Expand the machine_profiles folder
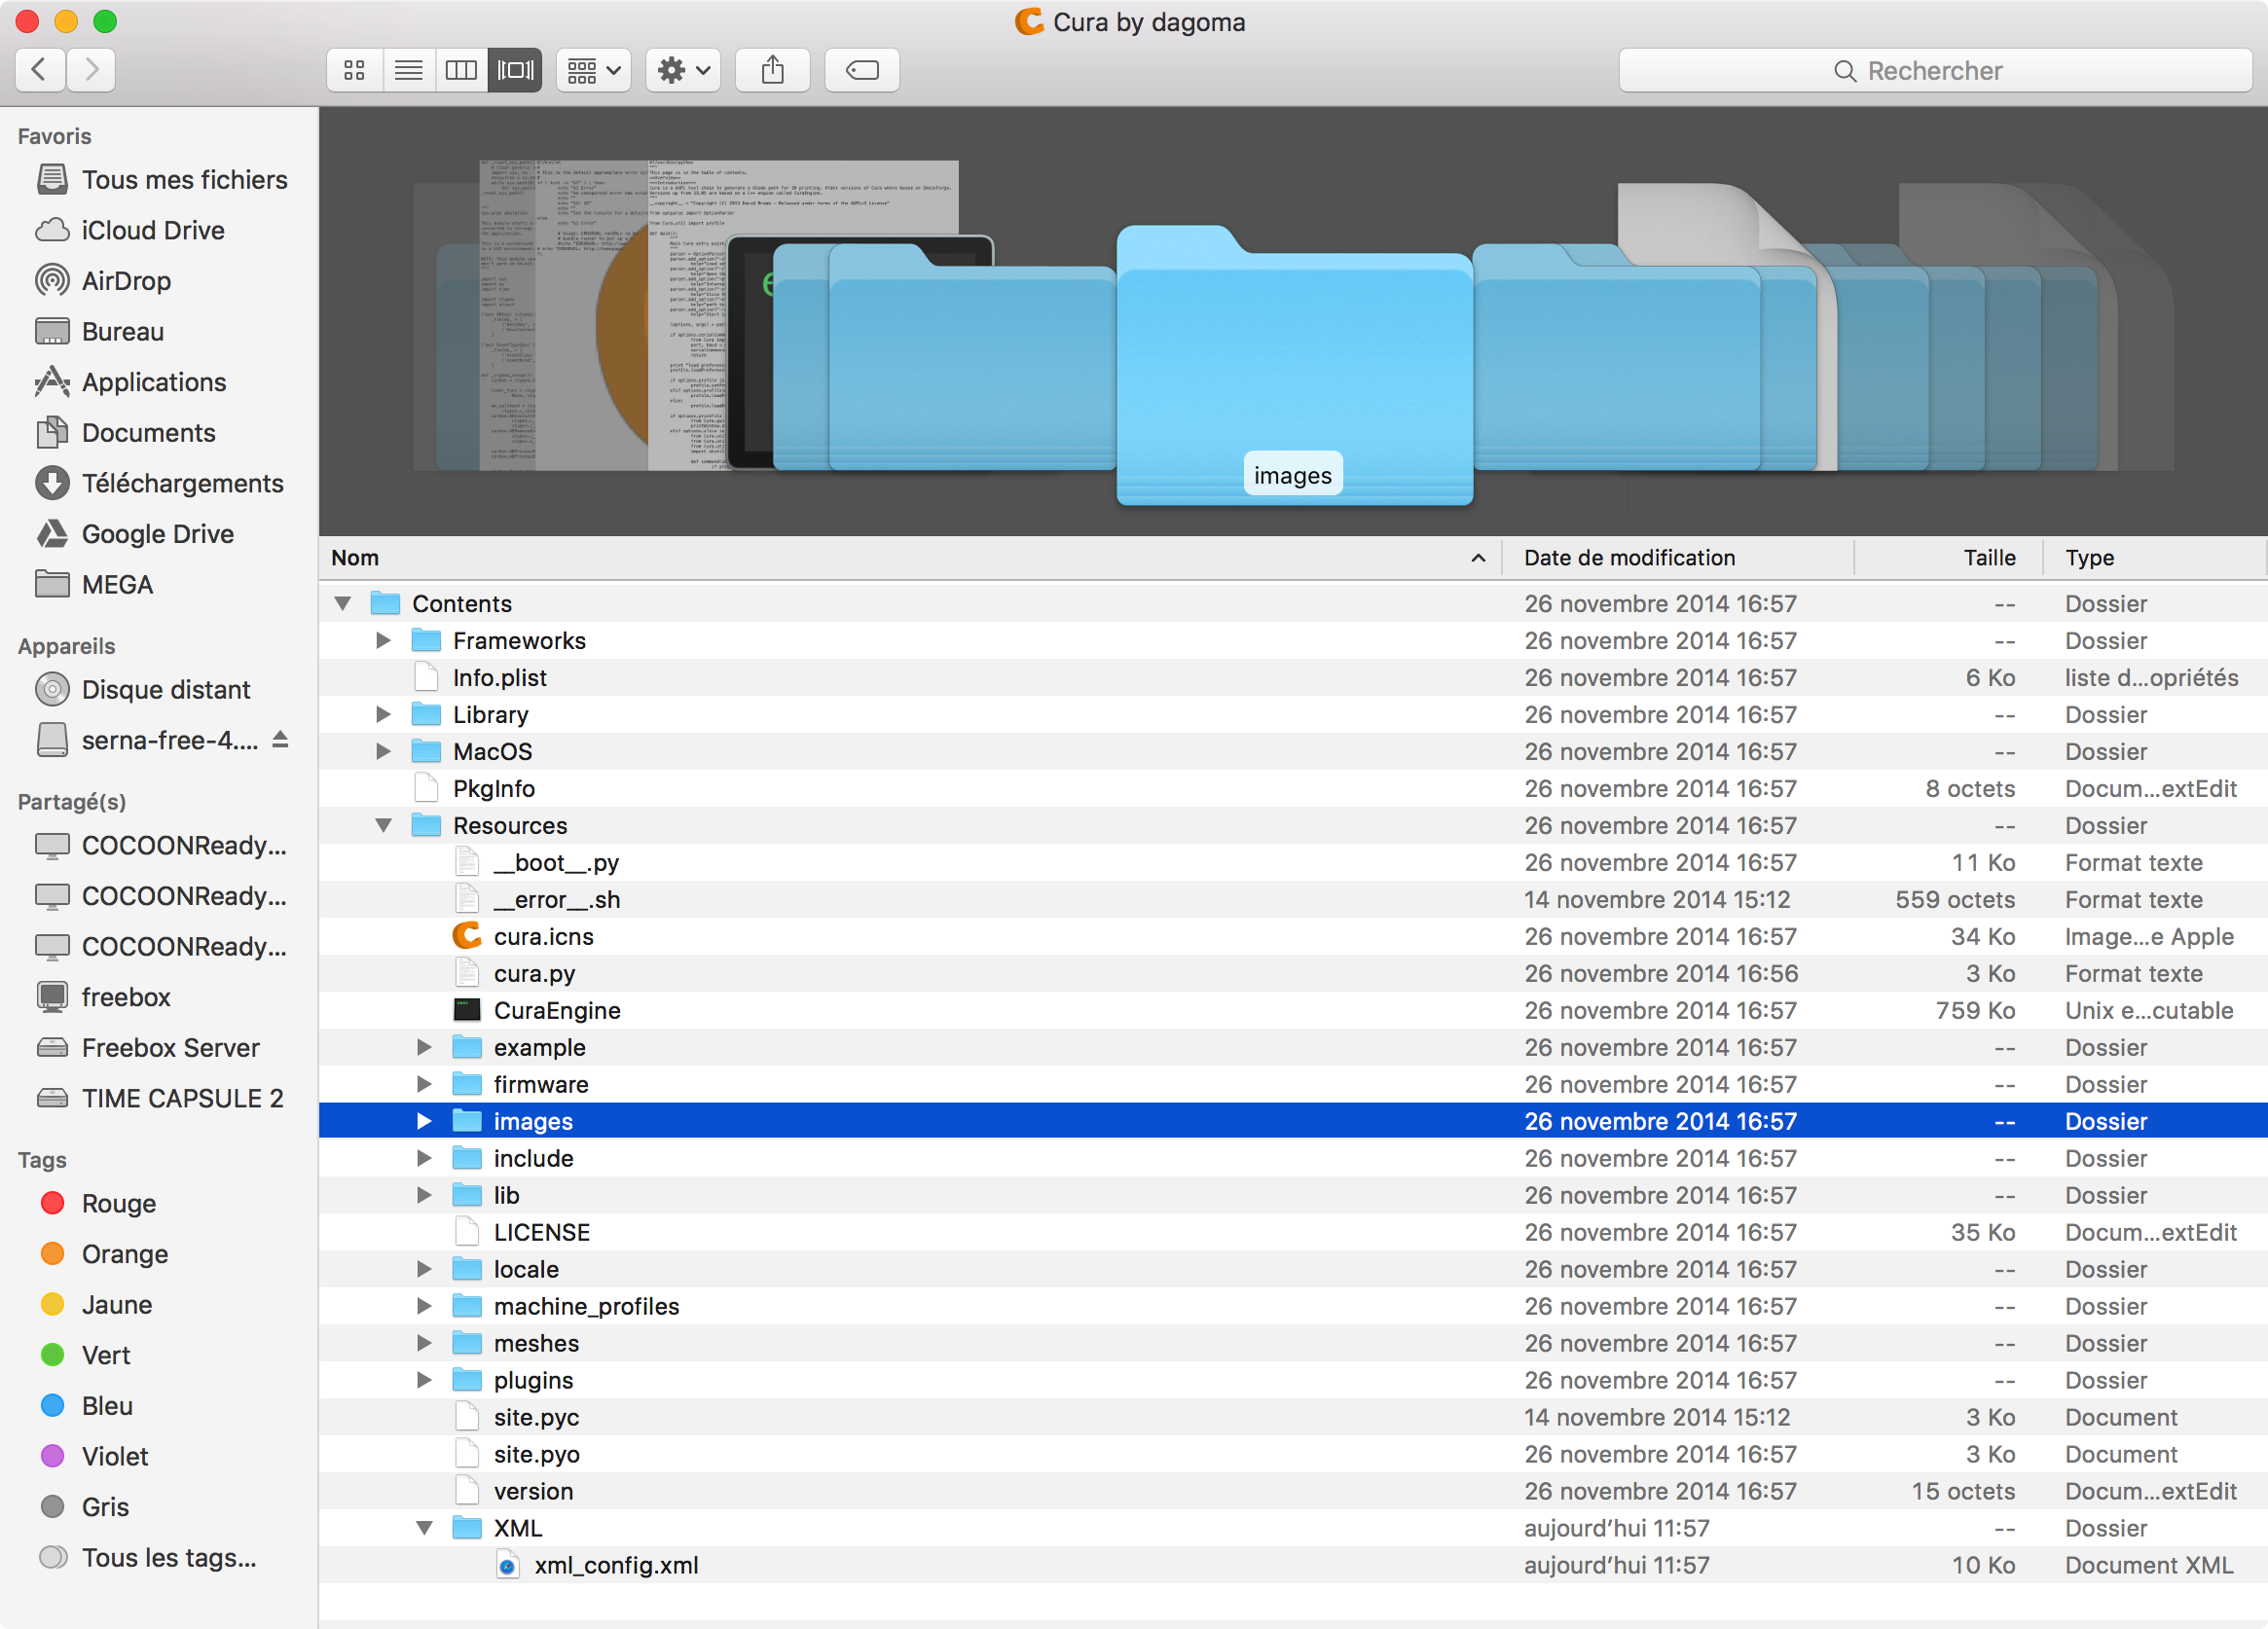Image resolution: width=2268 pixels, height=1629 pixels. click(424, 1307)
